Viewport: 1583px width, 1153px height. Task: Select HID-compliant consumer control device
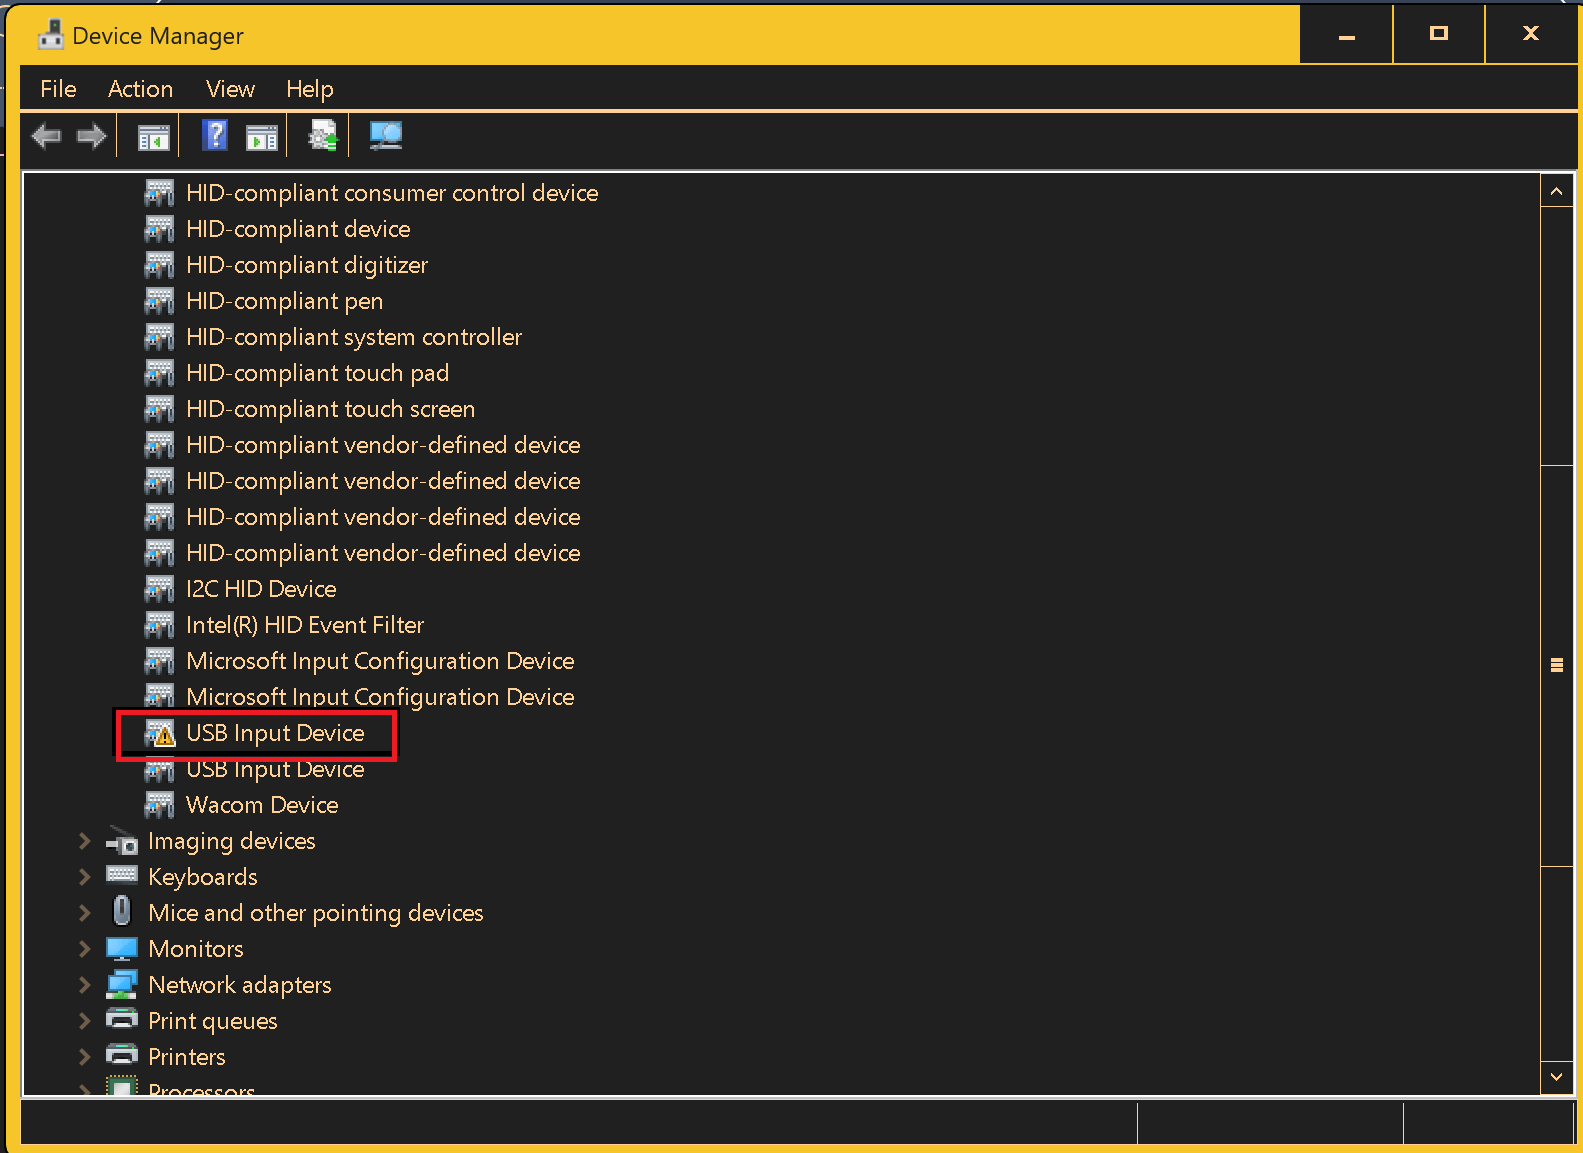click(392, 193)
